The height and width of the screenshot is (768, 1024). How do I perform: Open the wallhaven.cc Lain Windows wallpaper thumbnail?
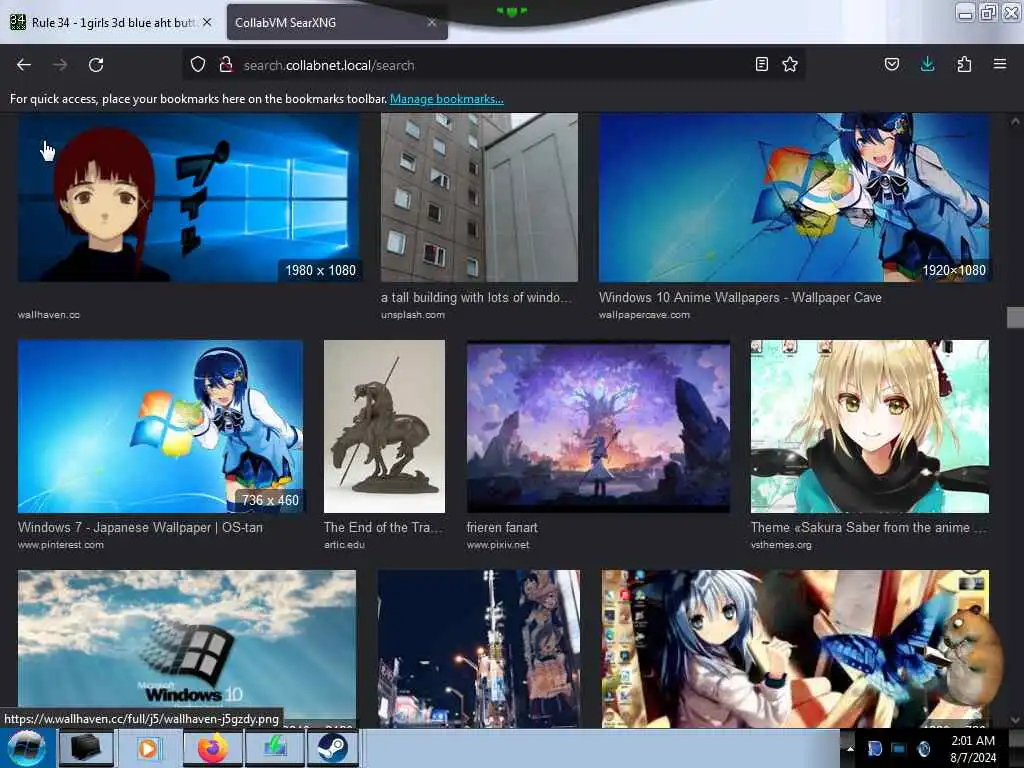point(189,198)
